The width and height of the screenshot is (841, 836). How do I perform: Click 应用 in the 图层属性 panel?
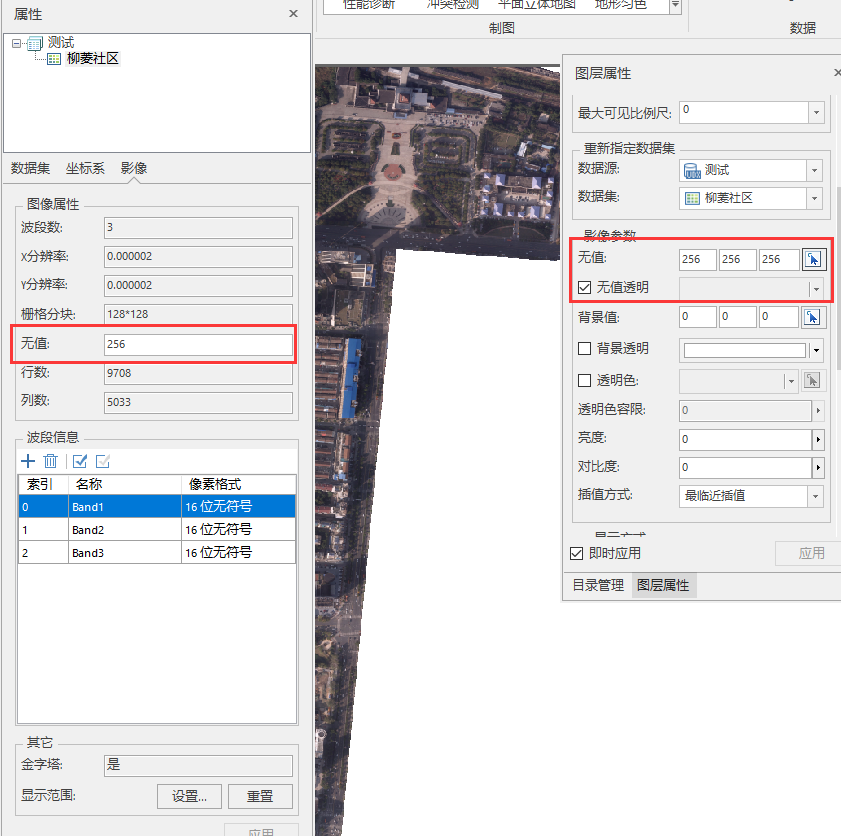(x=811, y=553)
